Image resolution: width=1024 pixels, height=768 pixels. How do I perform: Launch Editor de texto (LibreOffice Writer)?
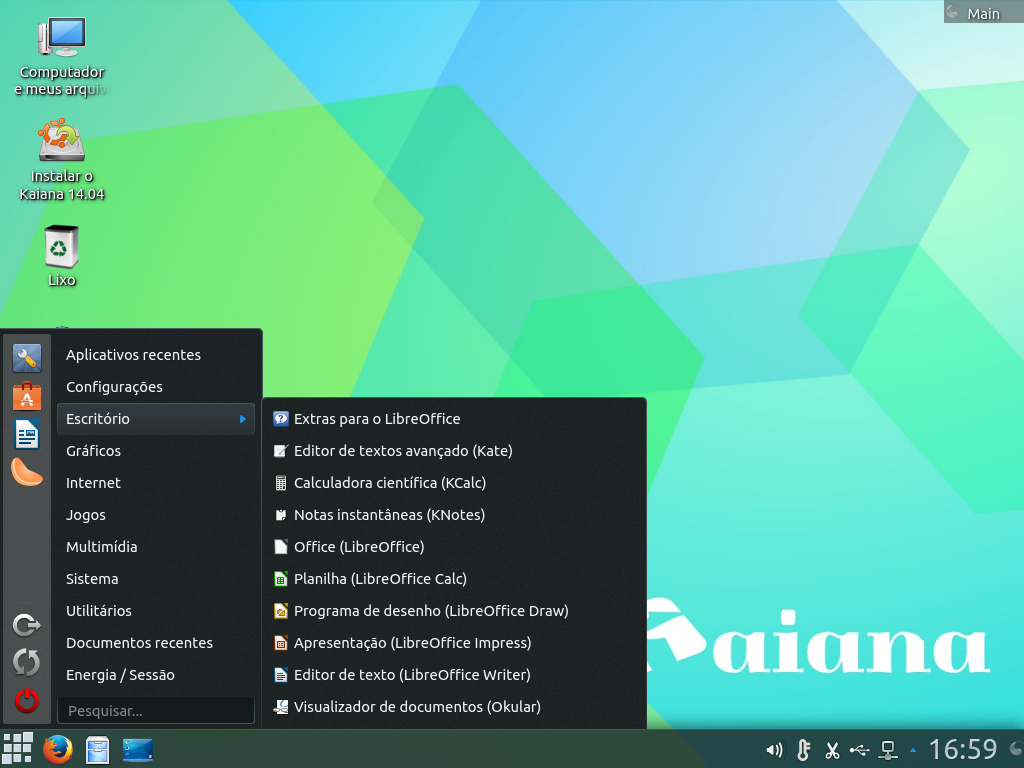[454, 675]
